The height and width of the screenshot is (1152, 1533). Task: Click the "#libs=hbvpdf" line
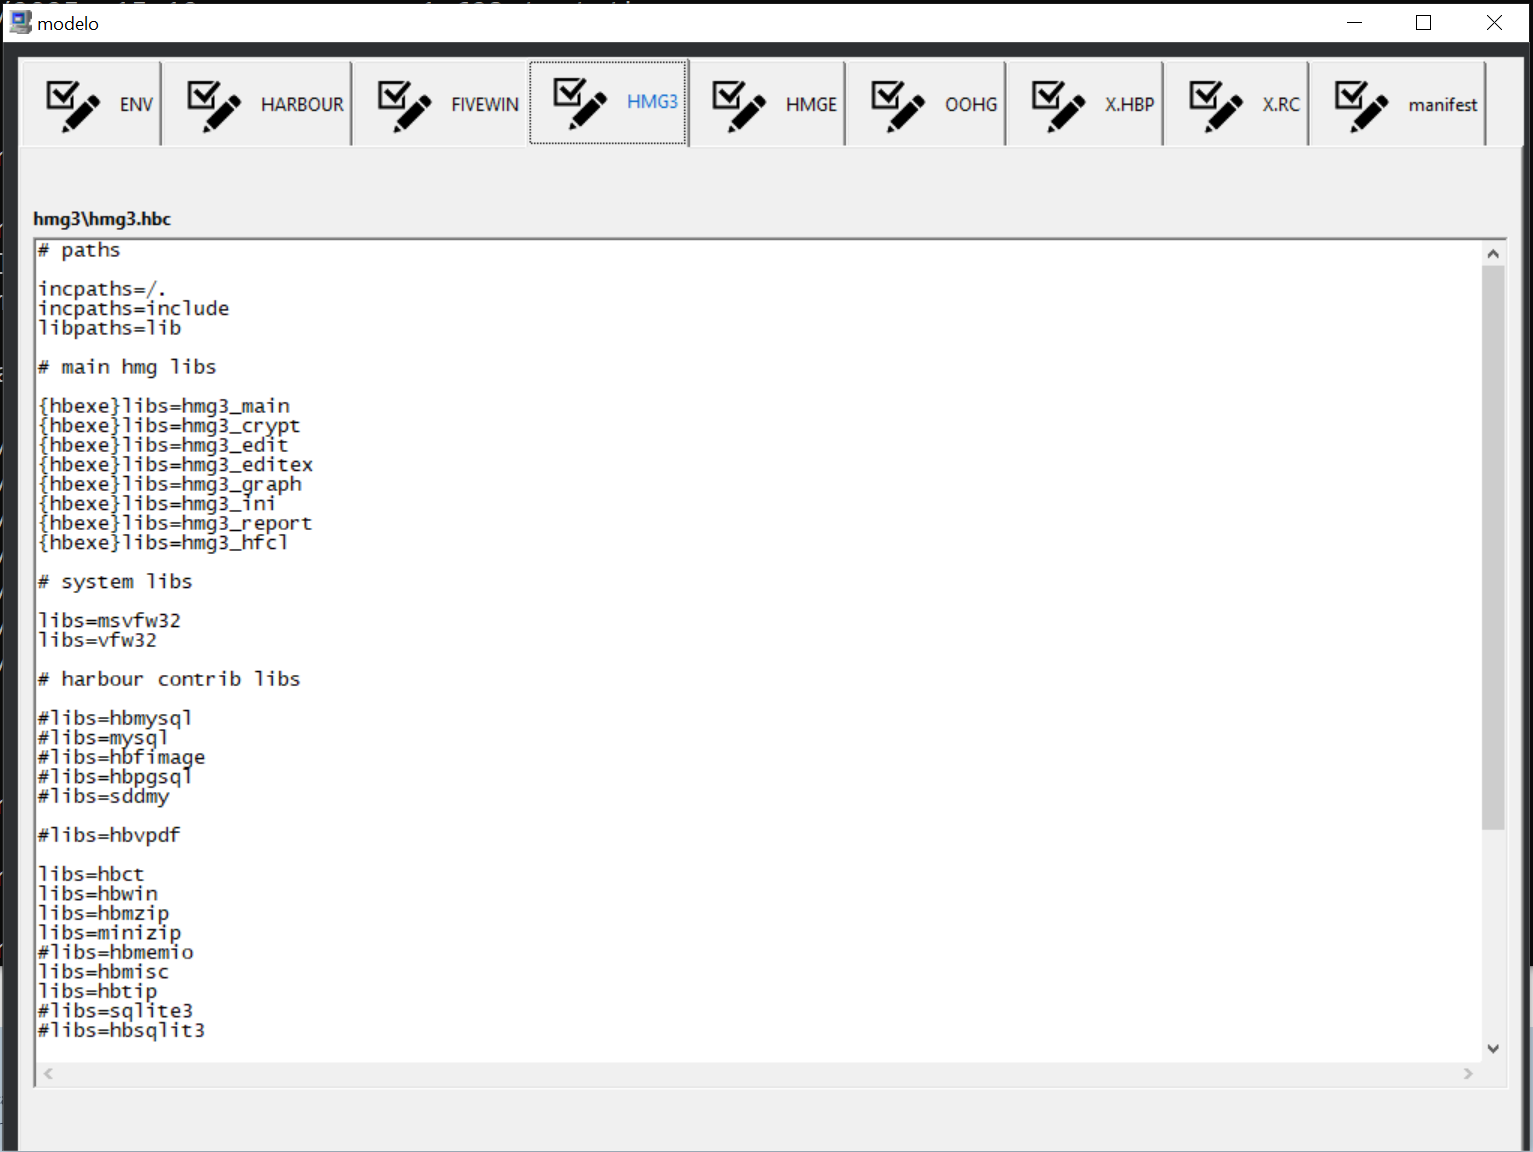109,835
